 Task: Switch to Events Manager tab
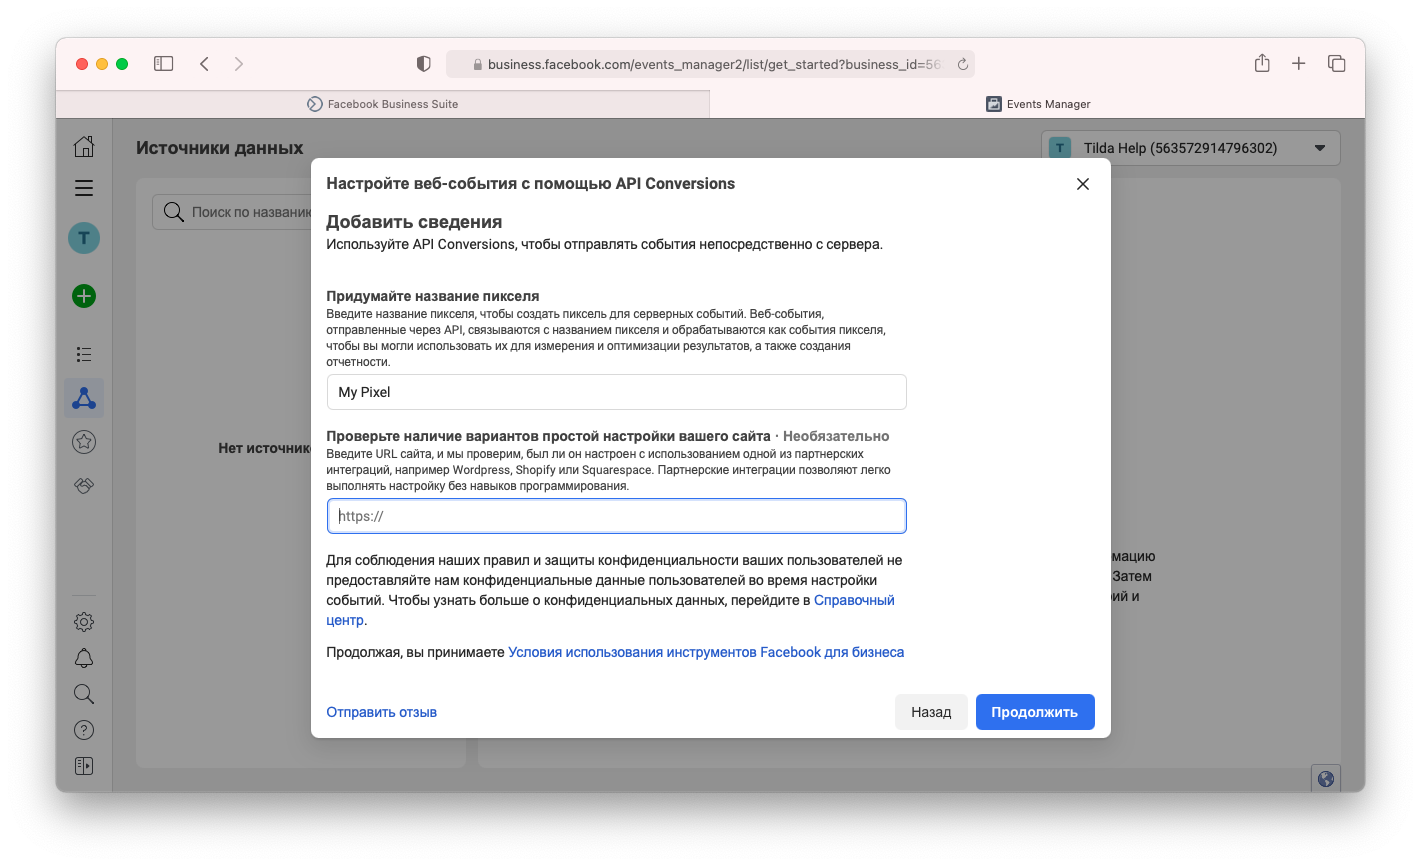click(1038, 104)
